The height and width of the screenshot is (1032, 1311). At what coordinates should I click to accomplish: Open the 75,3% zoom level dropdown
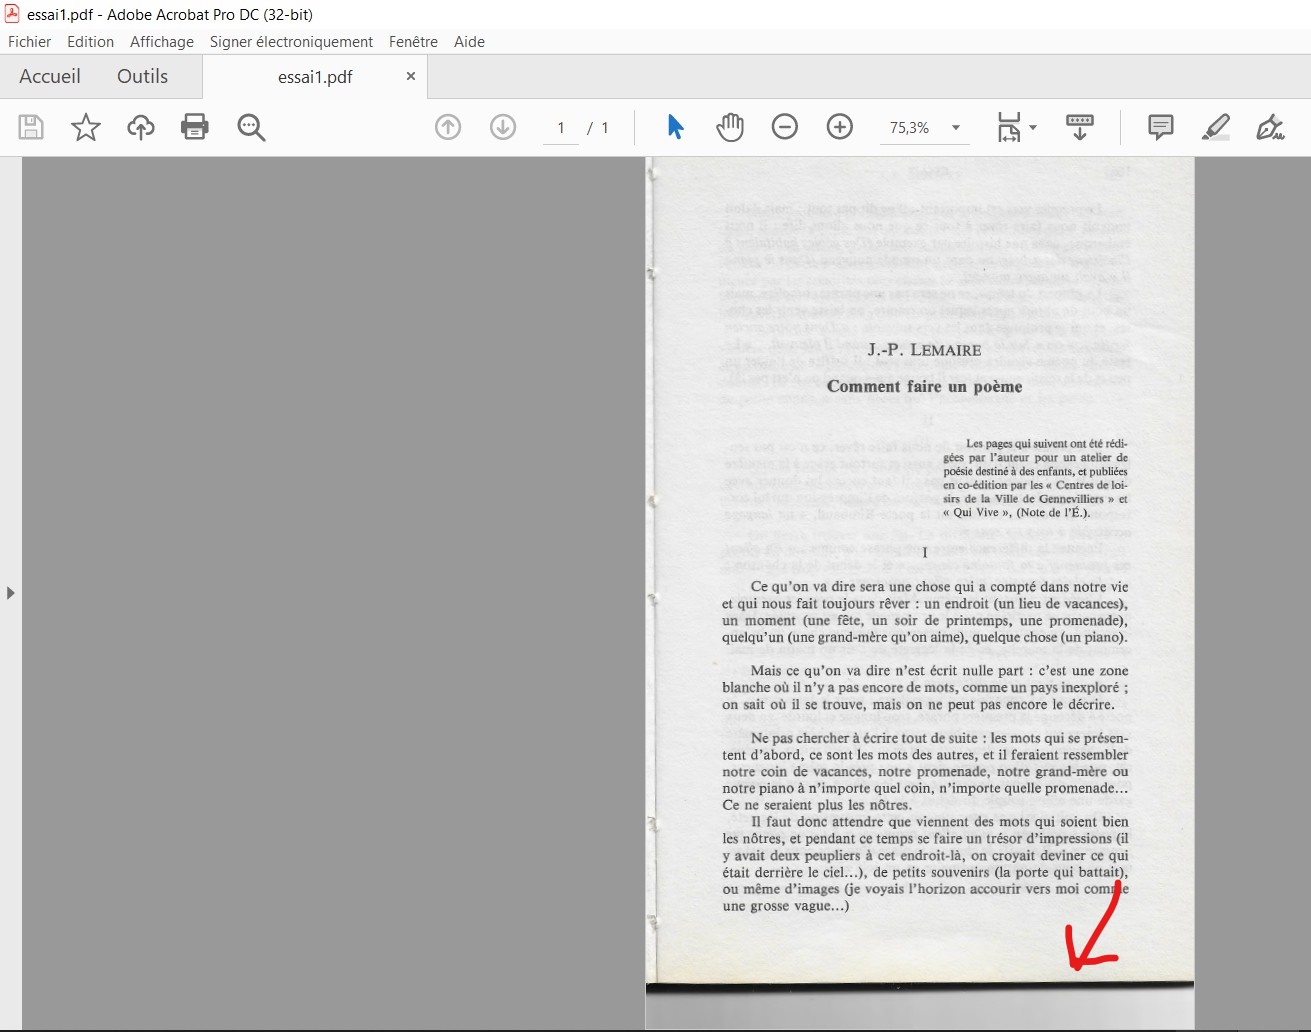point(955,127)
